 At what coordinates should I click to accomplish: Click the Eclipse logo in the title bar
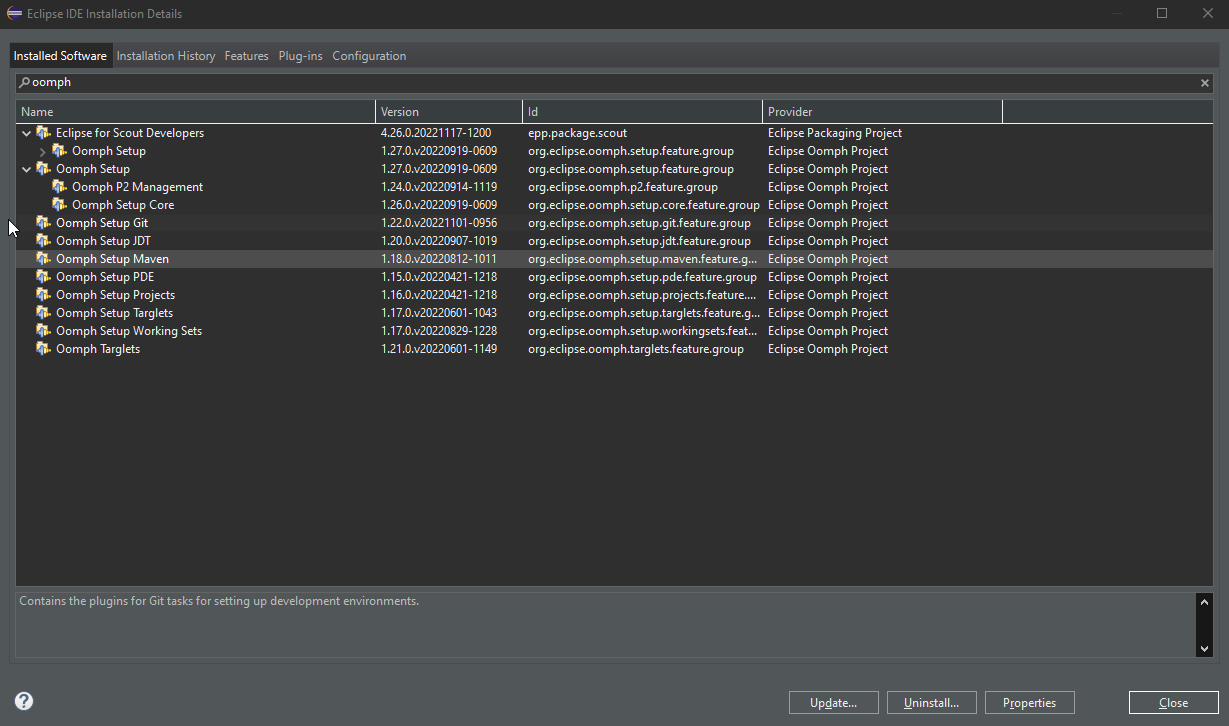click(14, 14)
